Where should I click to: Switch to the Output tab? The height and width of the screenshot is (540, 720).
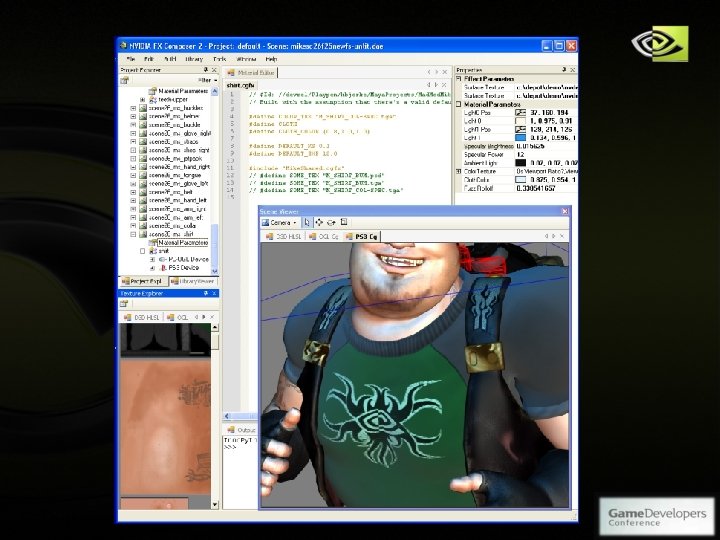pyautogui.click(x=242, y=430)
